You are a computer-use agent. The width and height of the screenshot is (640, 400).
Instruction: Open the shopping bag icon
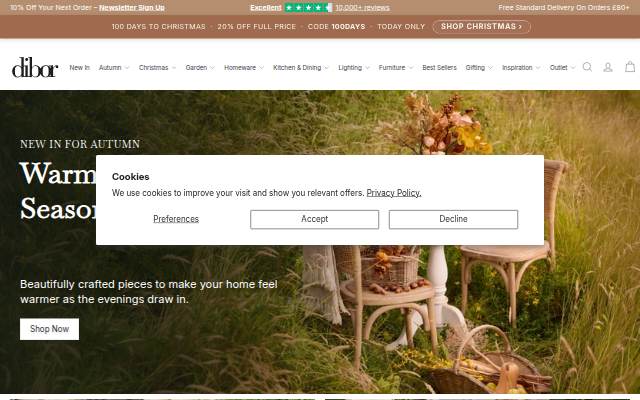click(x=630, y=67)
